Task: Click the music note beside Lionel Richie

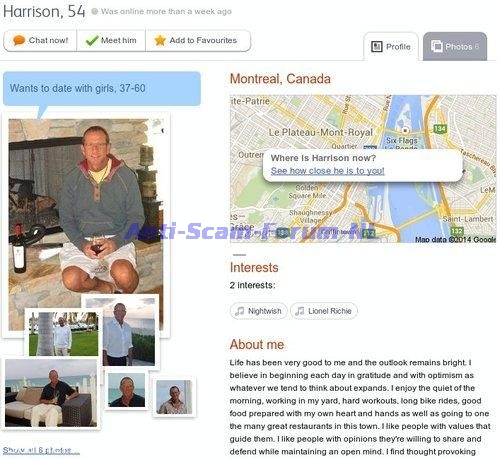Action: coord(300,311)
